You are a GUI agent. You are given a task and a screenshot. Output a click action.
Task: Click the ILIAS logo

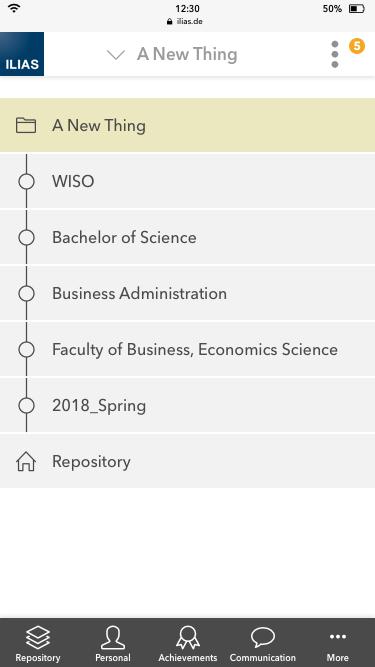point(22,54)
